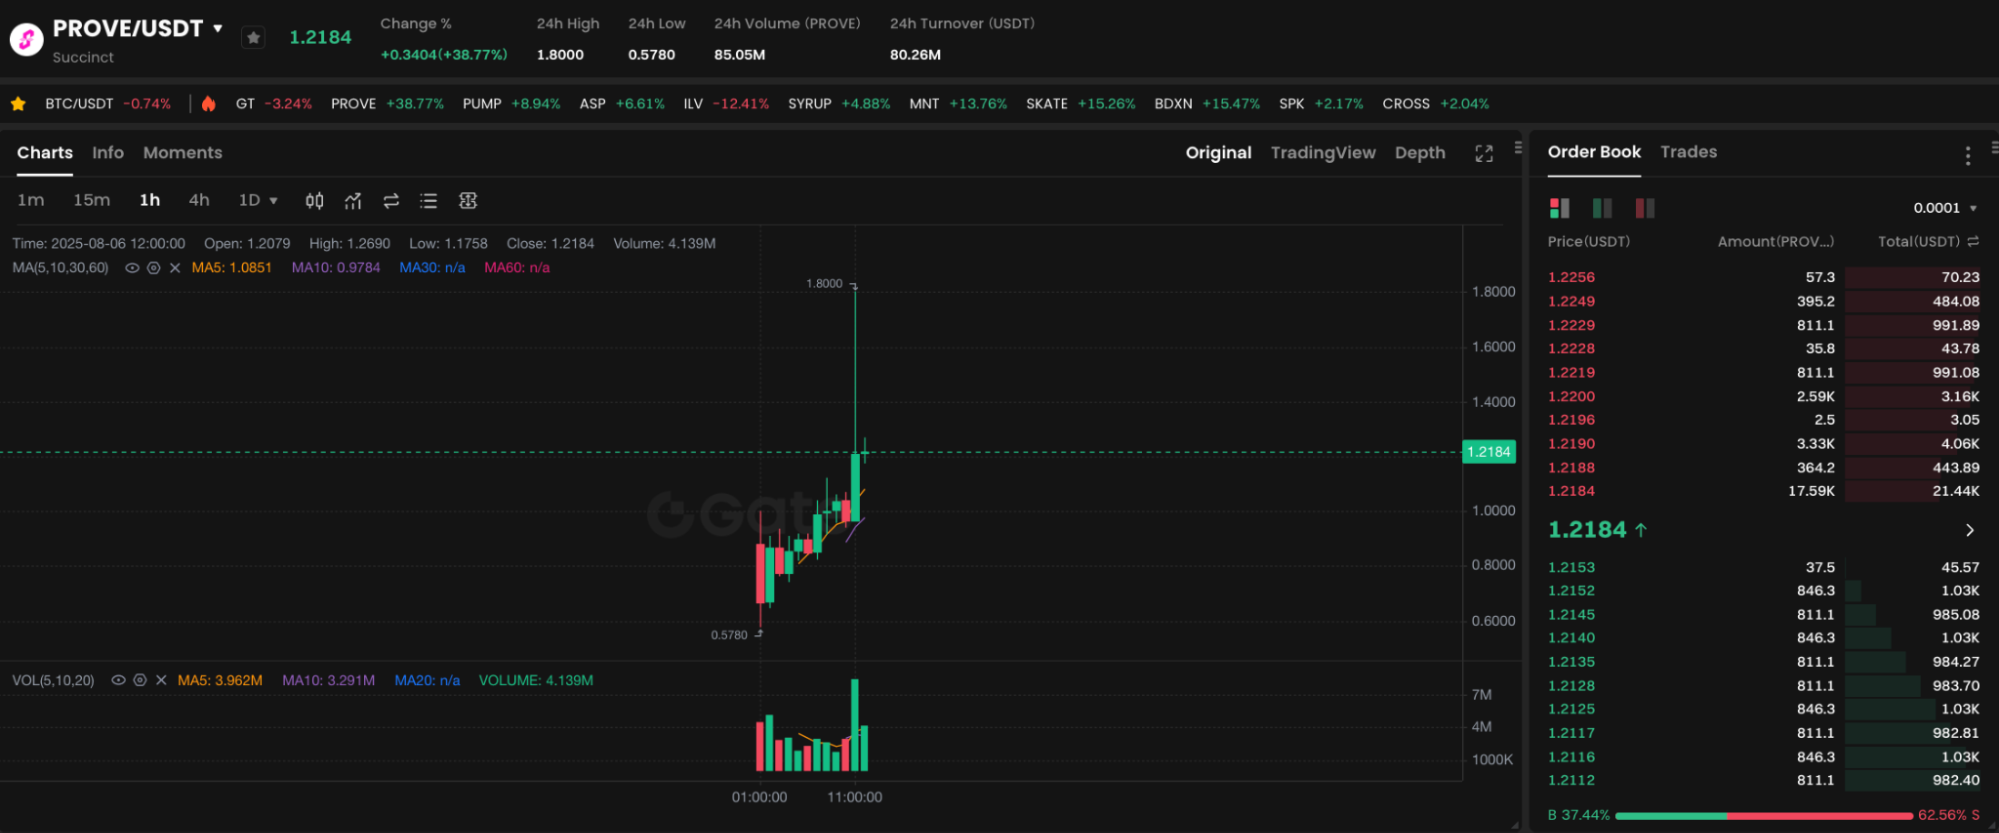Open MNT pair from ticker bar
The width and height of the screenshot is (1999, 833).
click(x=958, y=104)
